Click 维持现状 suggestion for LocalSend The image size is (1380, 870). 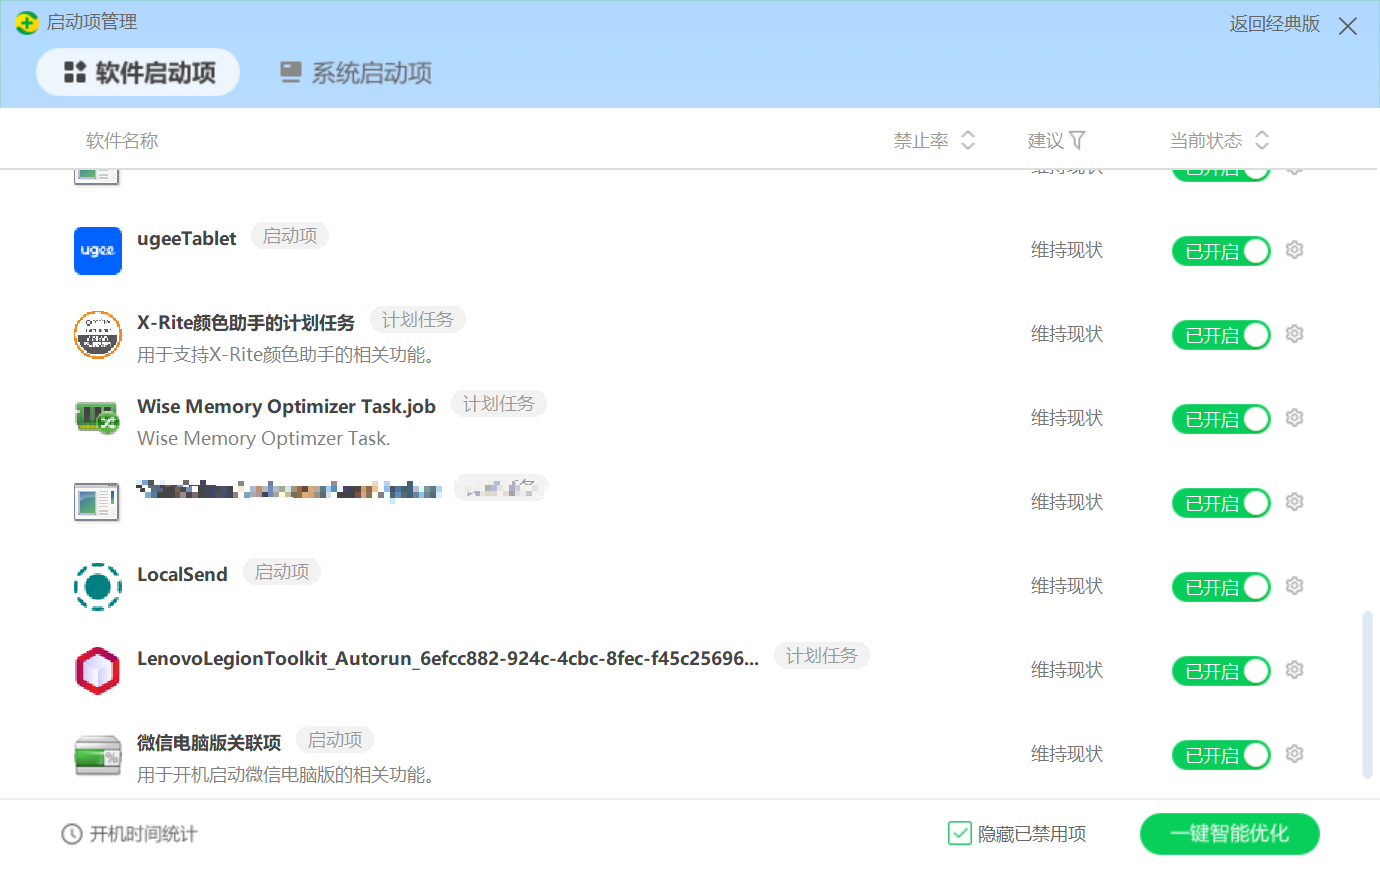(x=1067, y=586)
